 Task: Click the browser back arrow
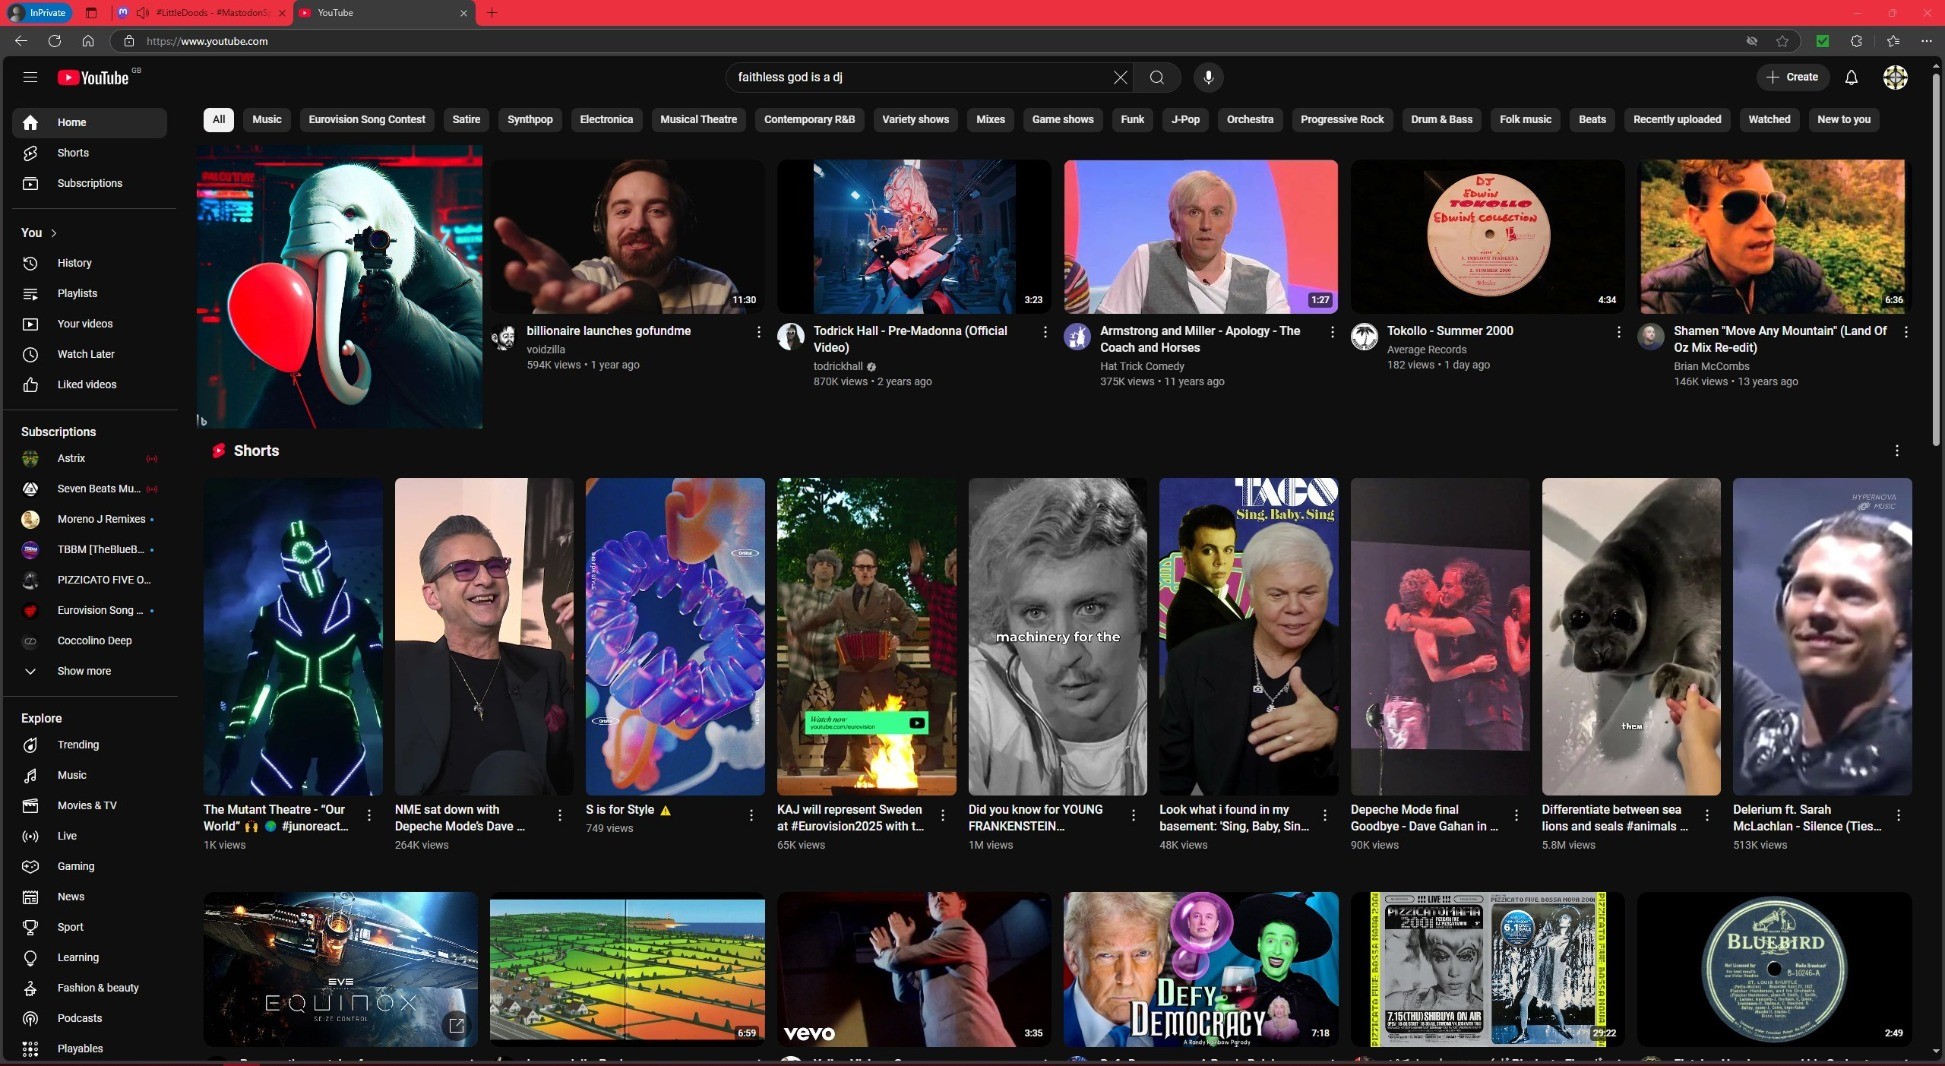(x=21, y=41)
